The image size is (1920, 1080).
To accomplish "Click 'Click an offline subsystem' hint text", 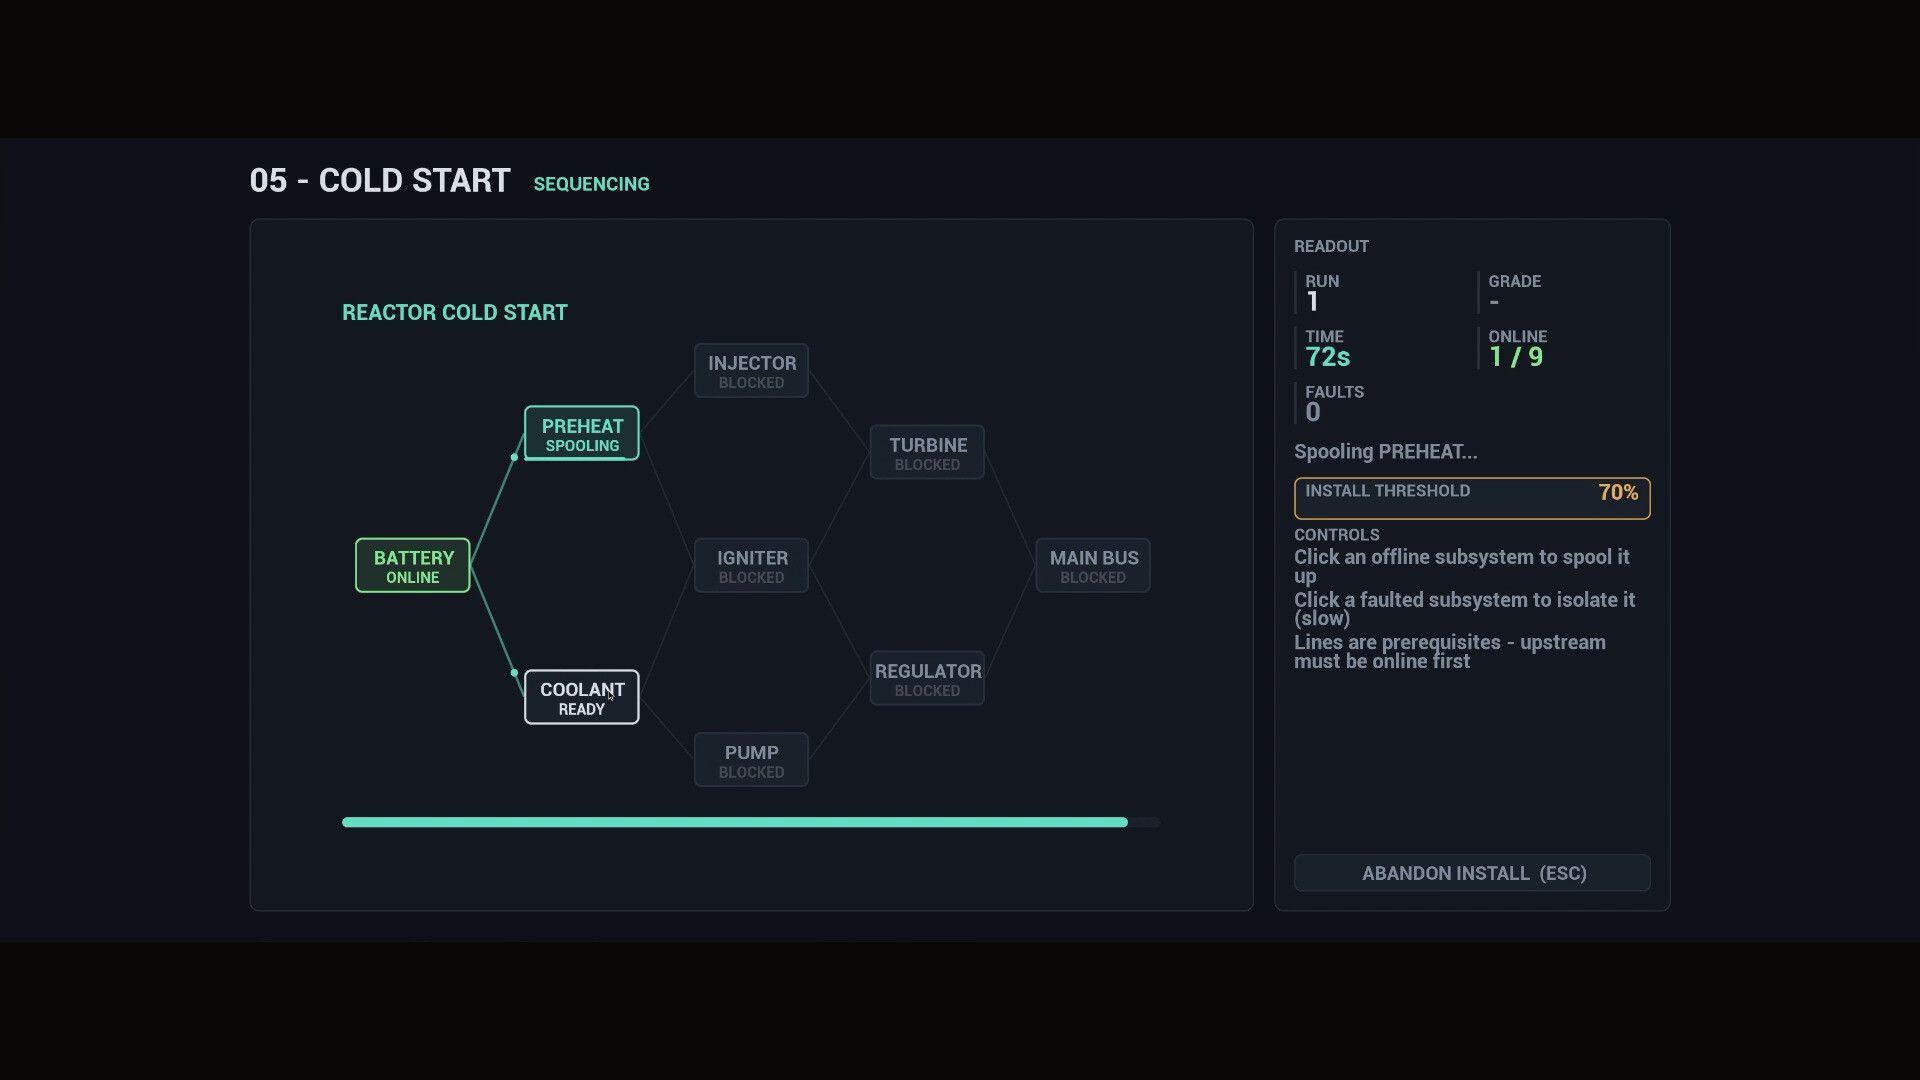I will (1461, 566).
